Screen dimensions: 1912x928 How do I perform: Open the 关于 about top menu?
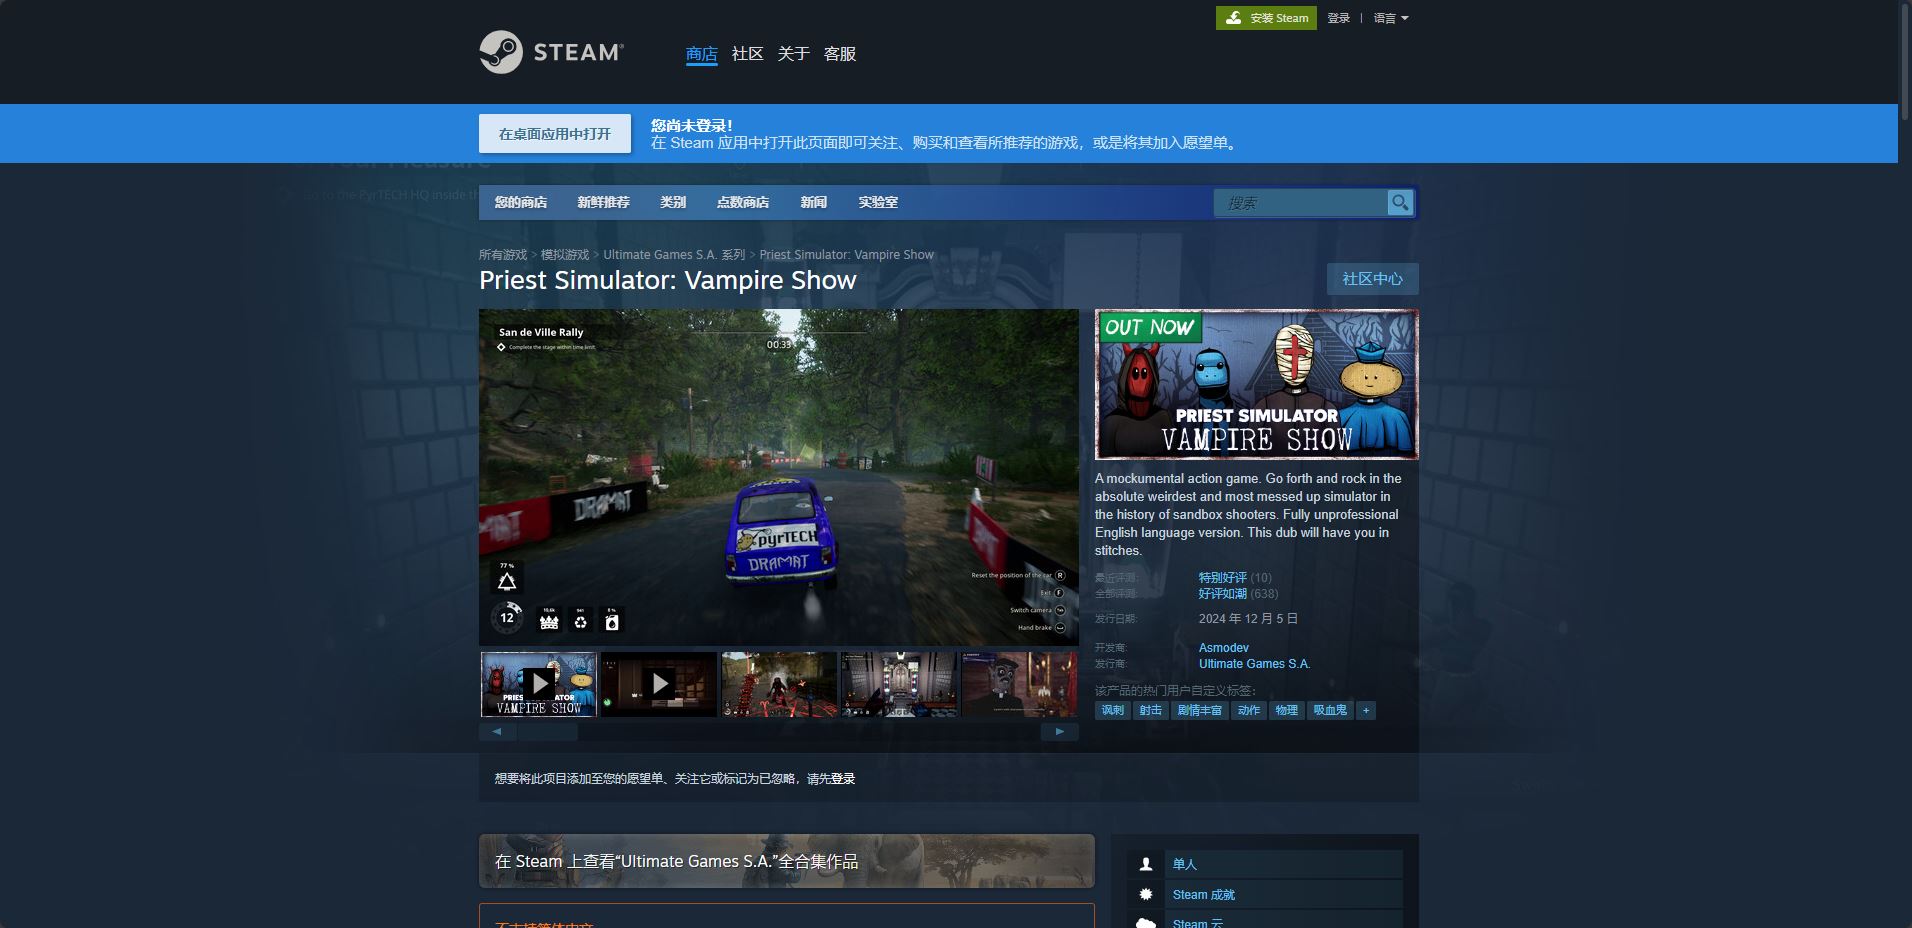click(794, 54)
